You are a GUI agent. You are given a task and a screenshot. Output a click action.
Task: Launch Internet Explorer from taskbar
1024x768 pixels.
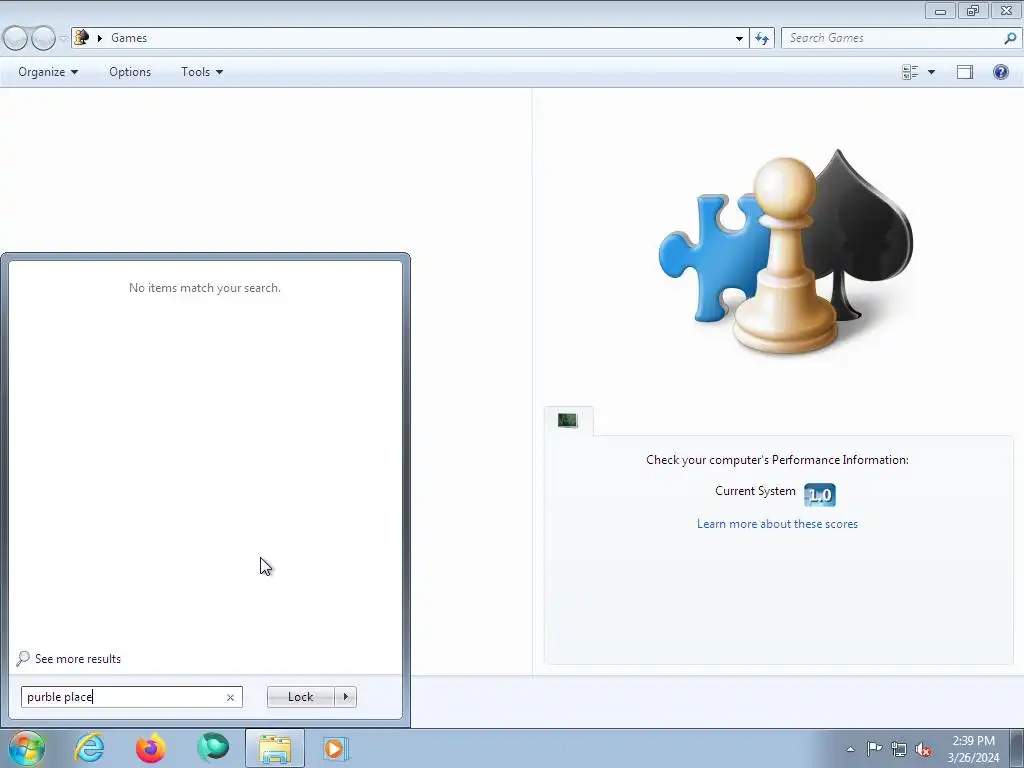coord(89,748)
